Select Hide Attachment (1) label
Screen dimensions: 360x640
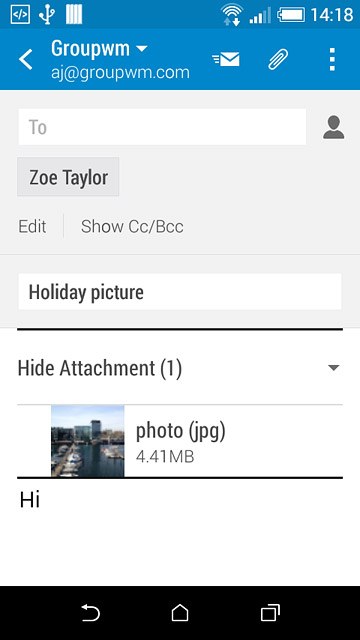100,368
